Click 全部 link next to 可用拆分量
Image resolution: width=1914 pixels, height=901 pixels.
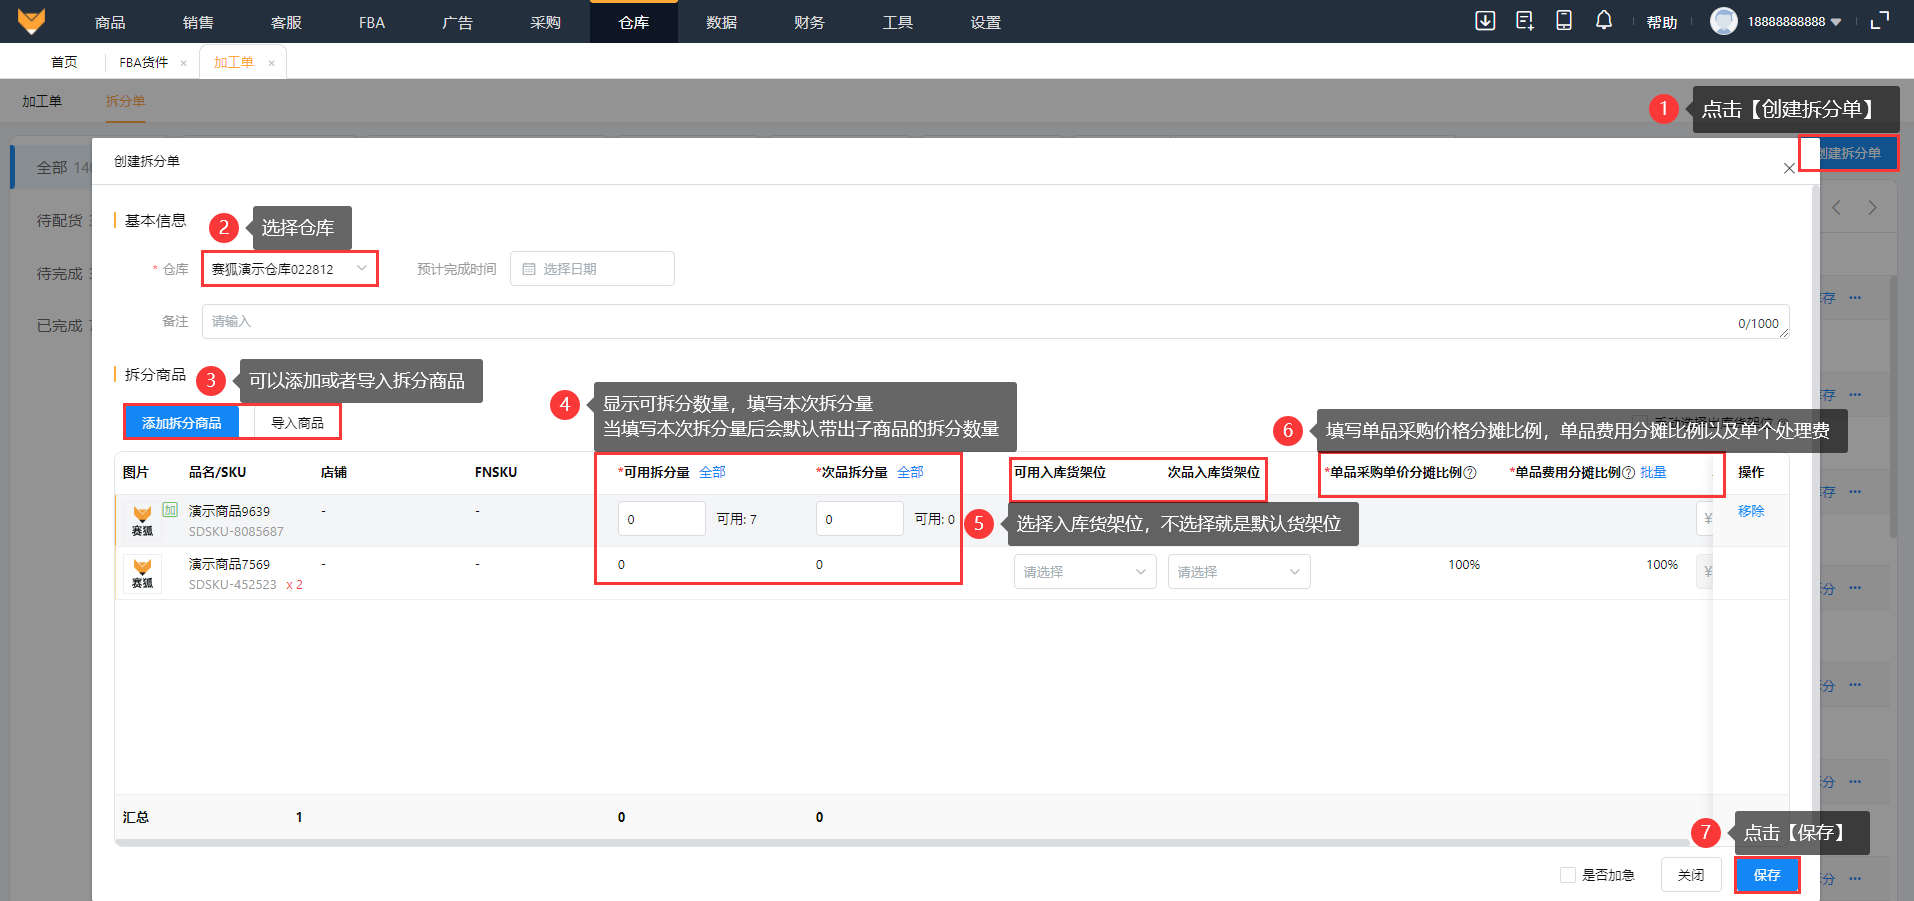712,472
